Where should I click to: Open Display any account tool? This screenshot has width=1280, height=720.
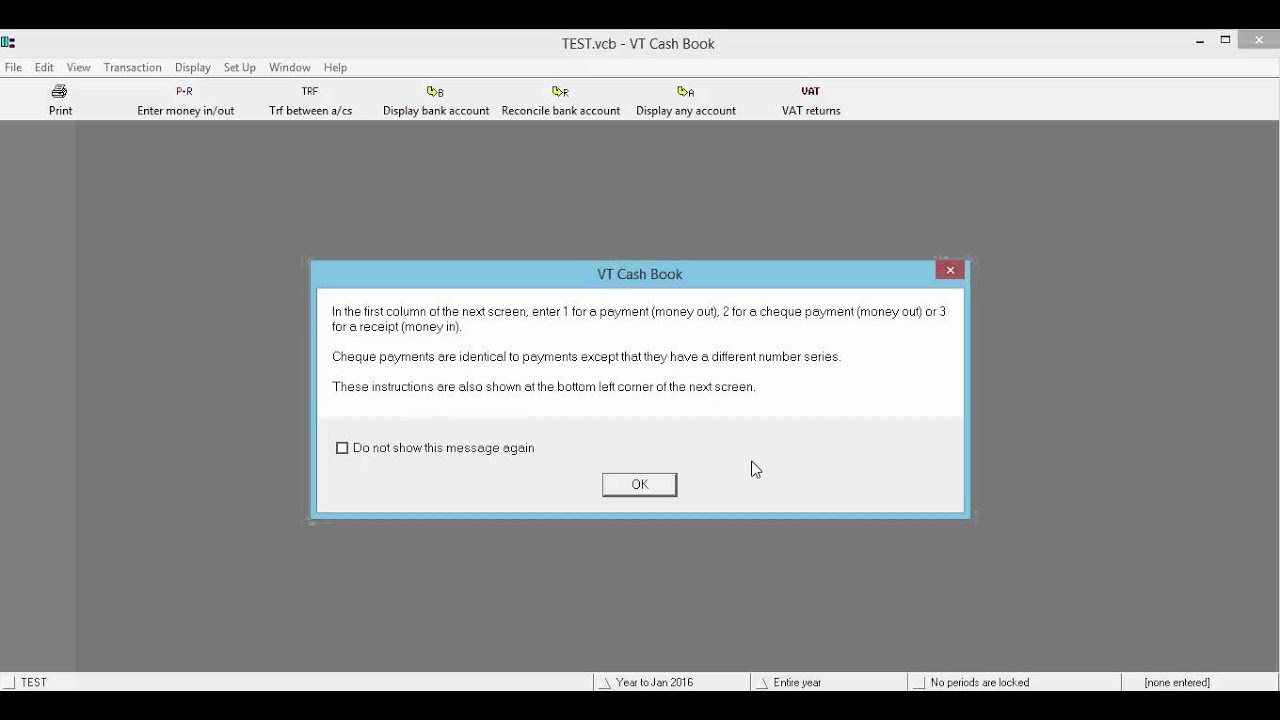click(x=686, y=100)
